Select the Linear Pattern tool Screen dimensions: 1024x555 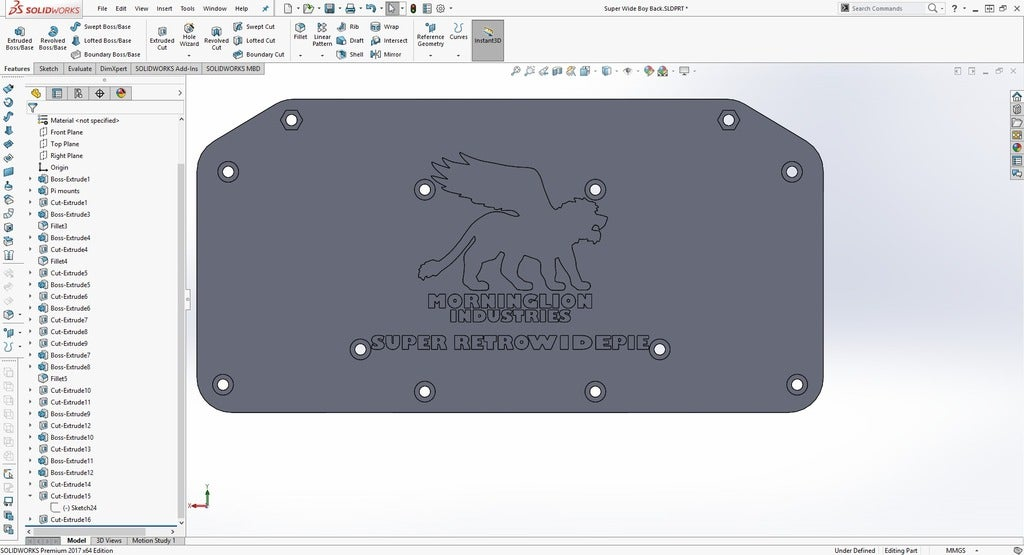coord(322,35)
